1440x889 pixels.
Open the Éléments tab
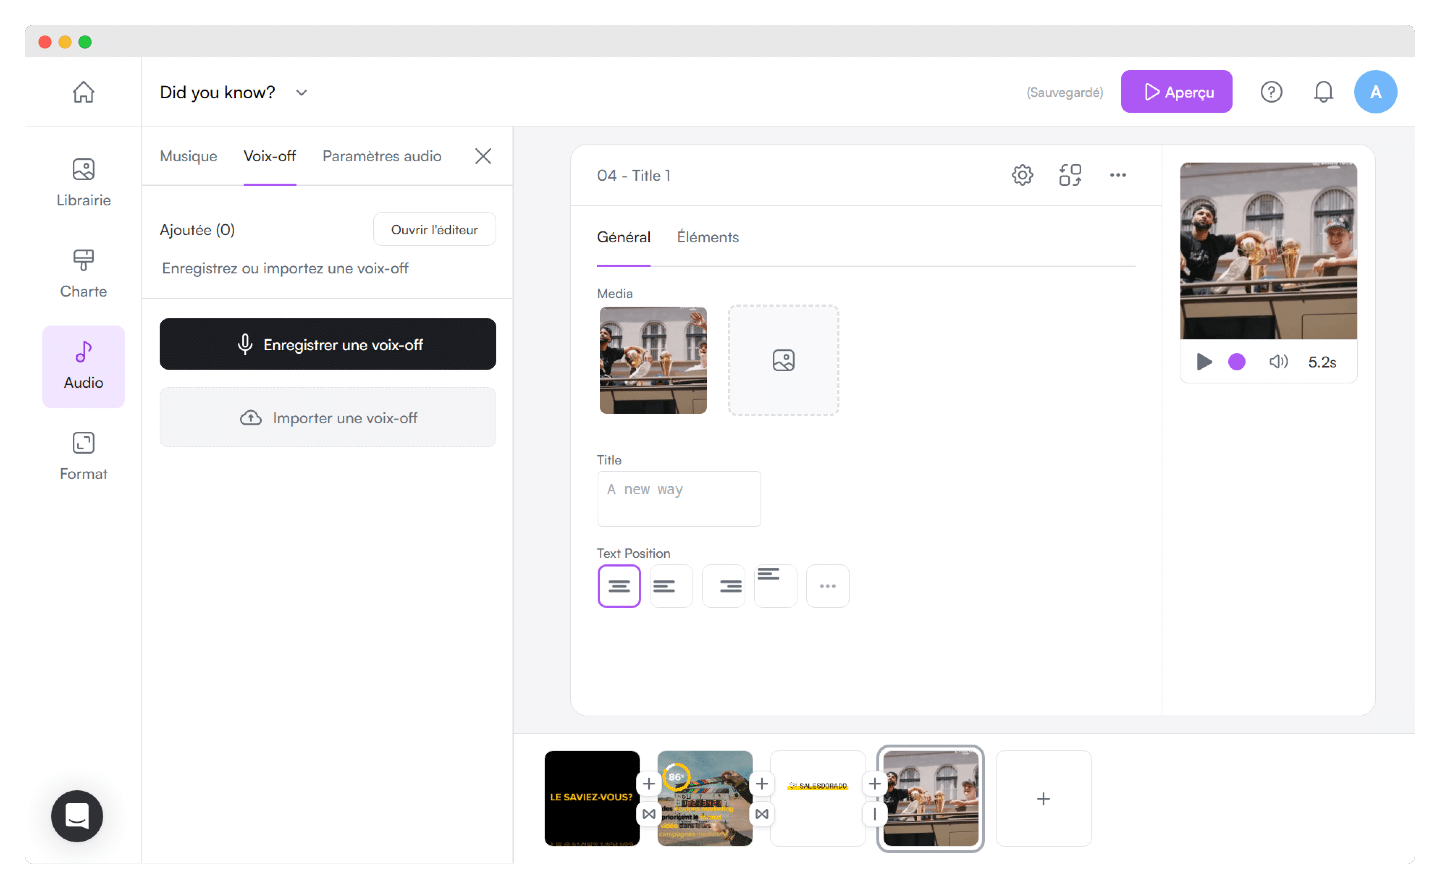708,237
